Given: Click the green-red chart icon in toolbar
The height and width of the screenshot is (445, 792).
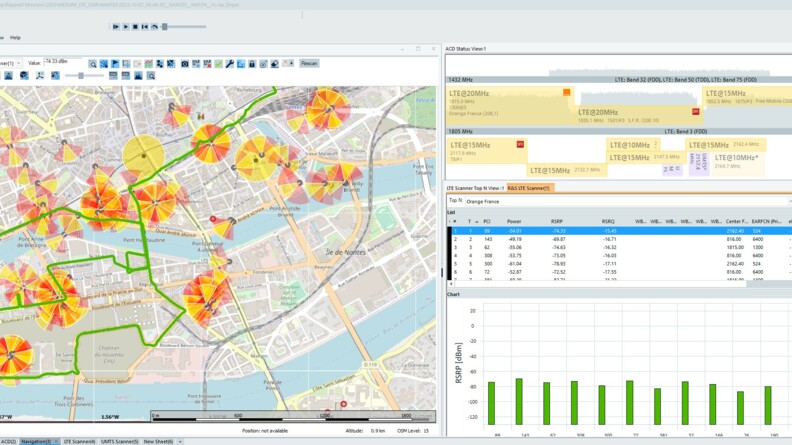Looking at the screenshot, I should pos(149,64).
